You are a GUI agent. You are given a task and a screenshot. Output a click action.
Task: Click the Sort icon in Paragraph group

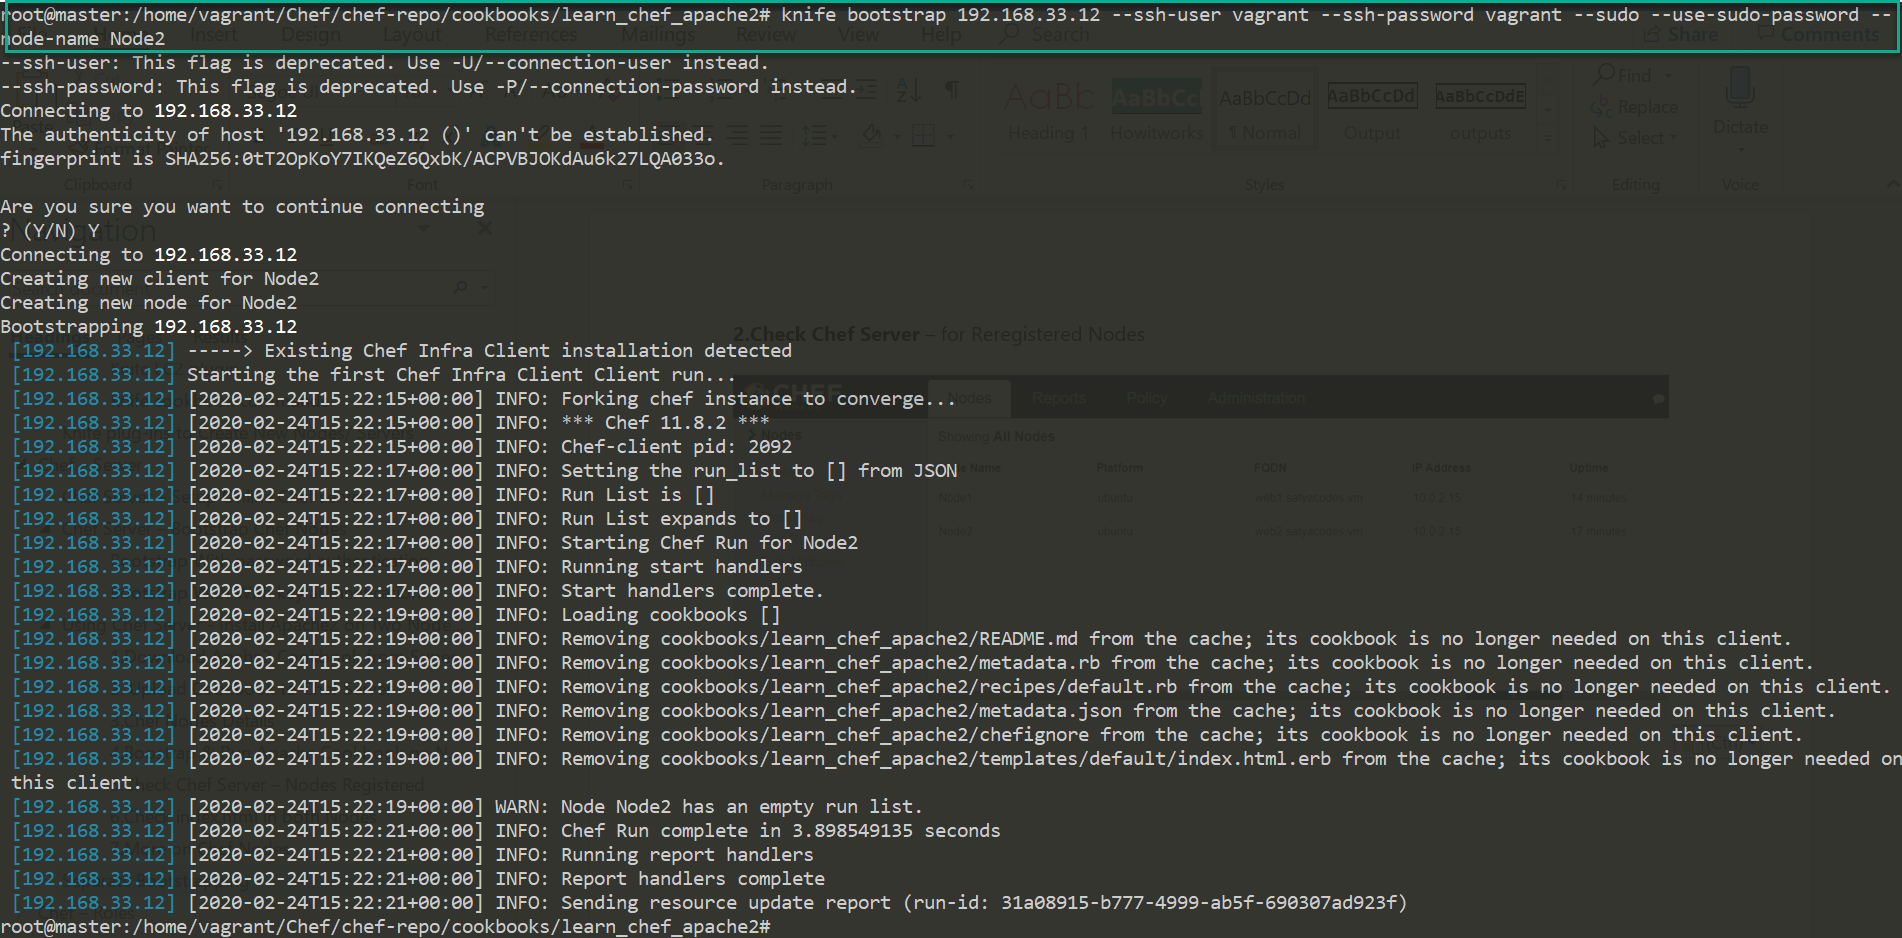click(x=908, y=92)
